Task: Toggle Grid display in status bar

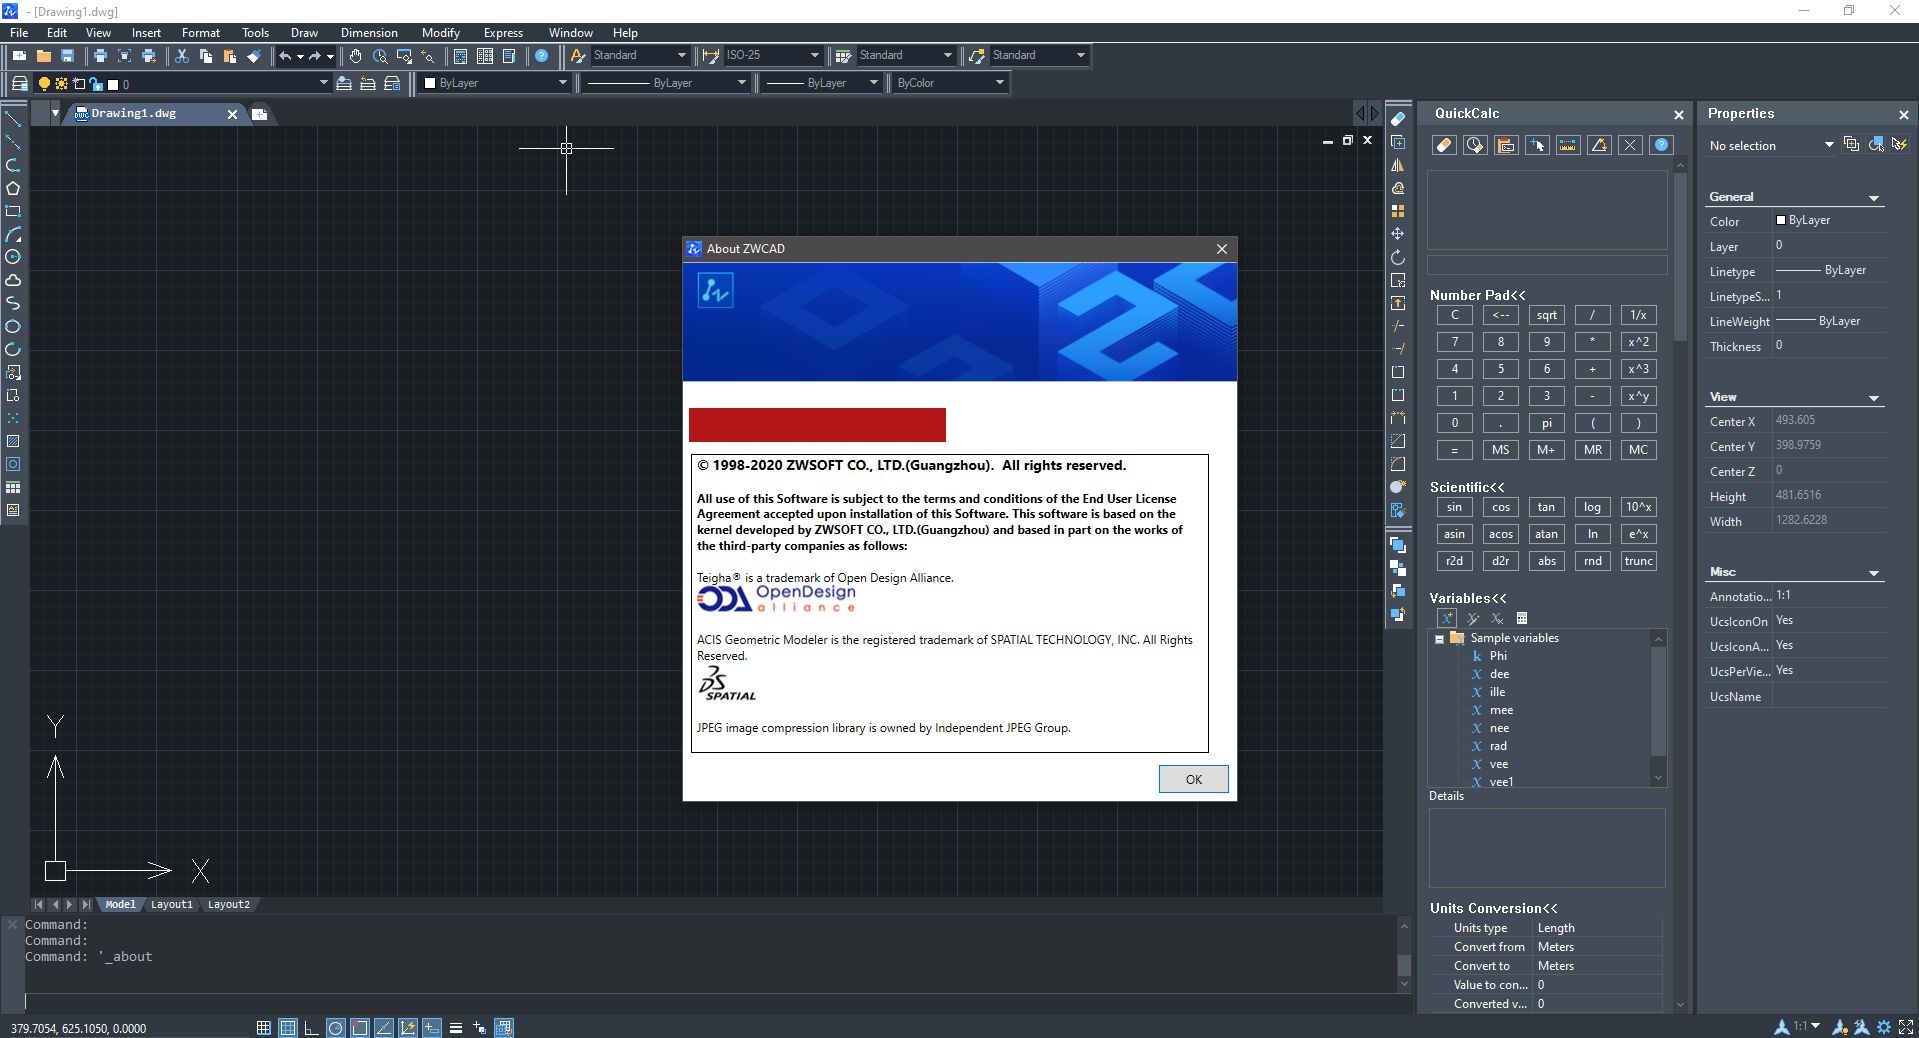Action: click(288, 1027)
